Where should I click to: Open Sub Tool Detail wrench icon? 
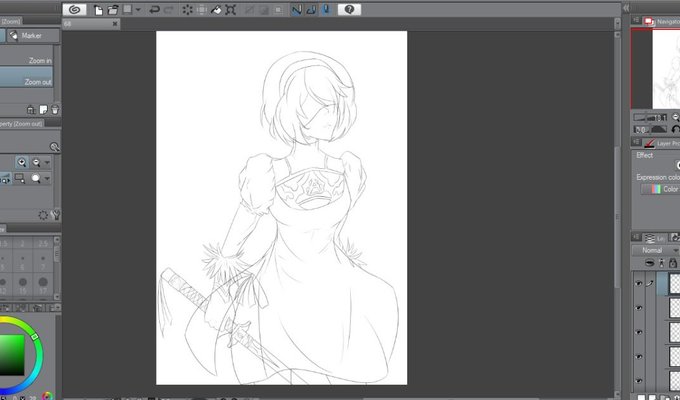coord(56,215)
